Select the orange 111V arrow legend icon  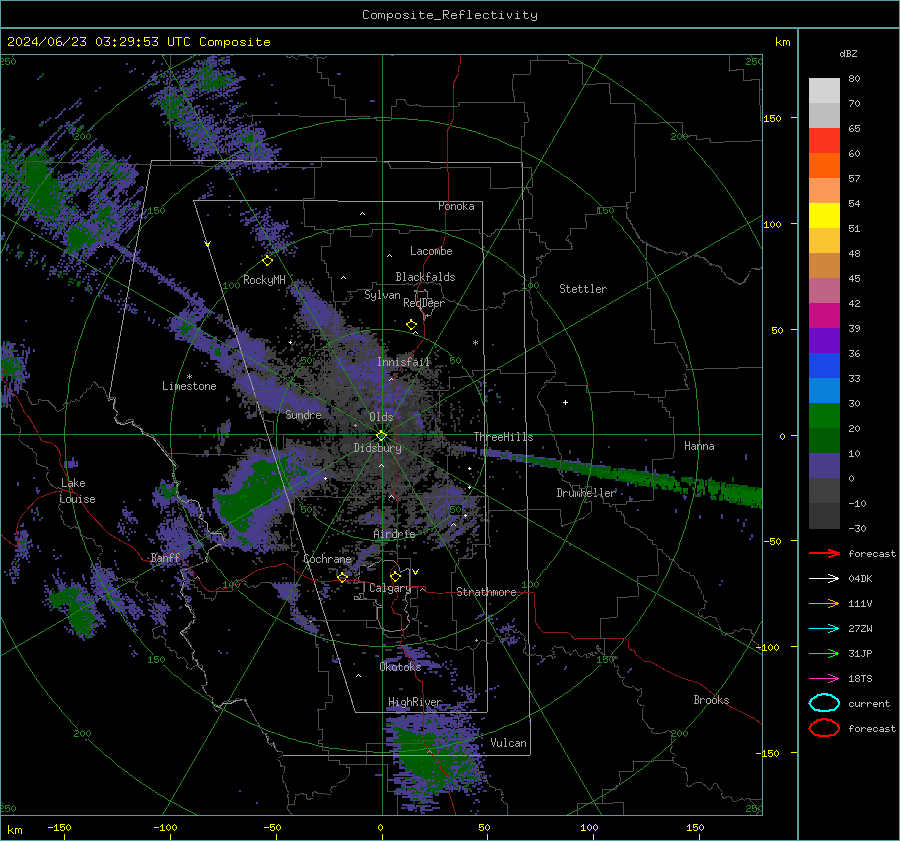824,603
